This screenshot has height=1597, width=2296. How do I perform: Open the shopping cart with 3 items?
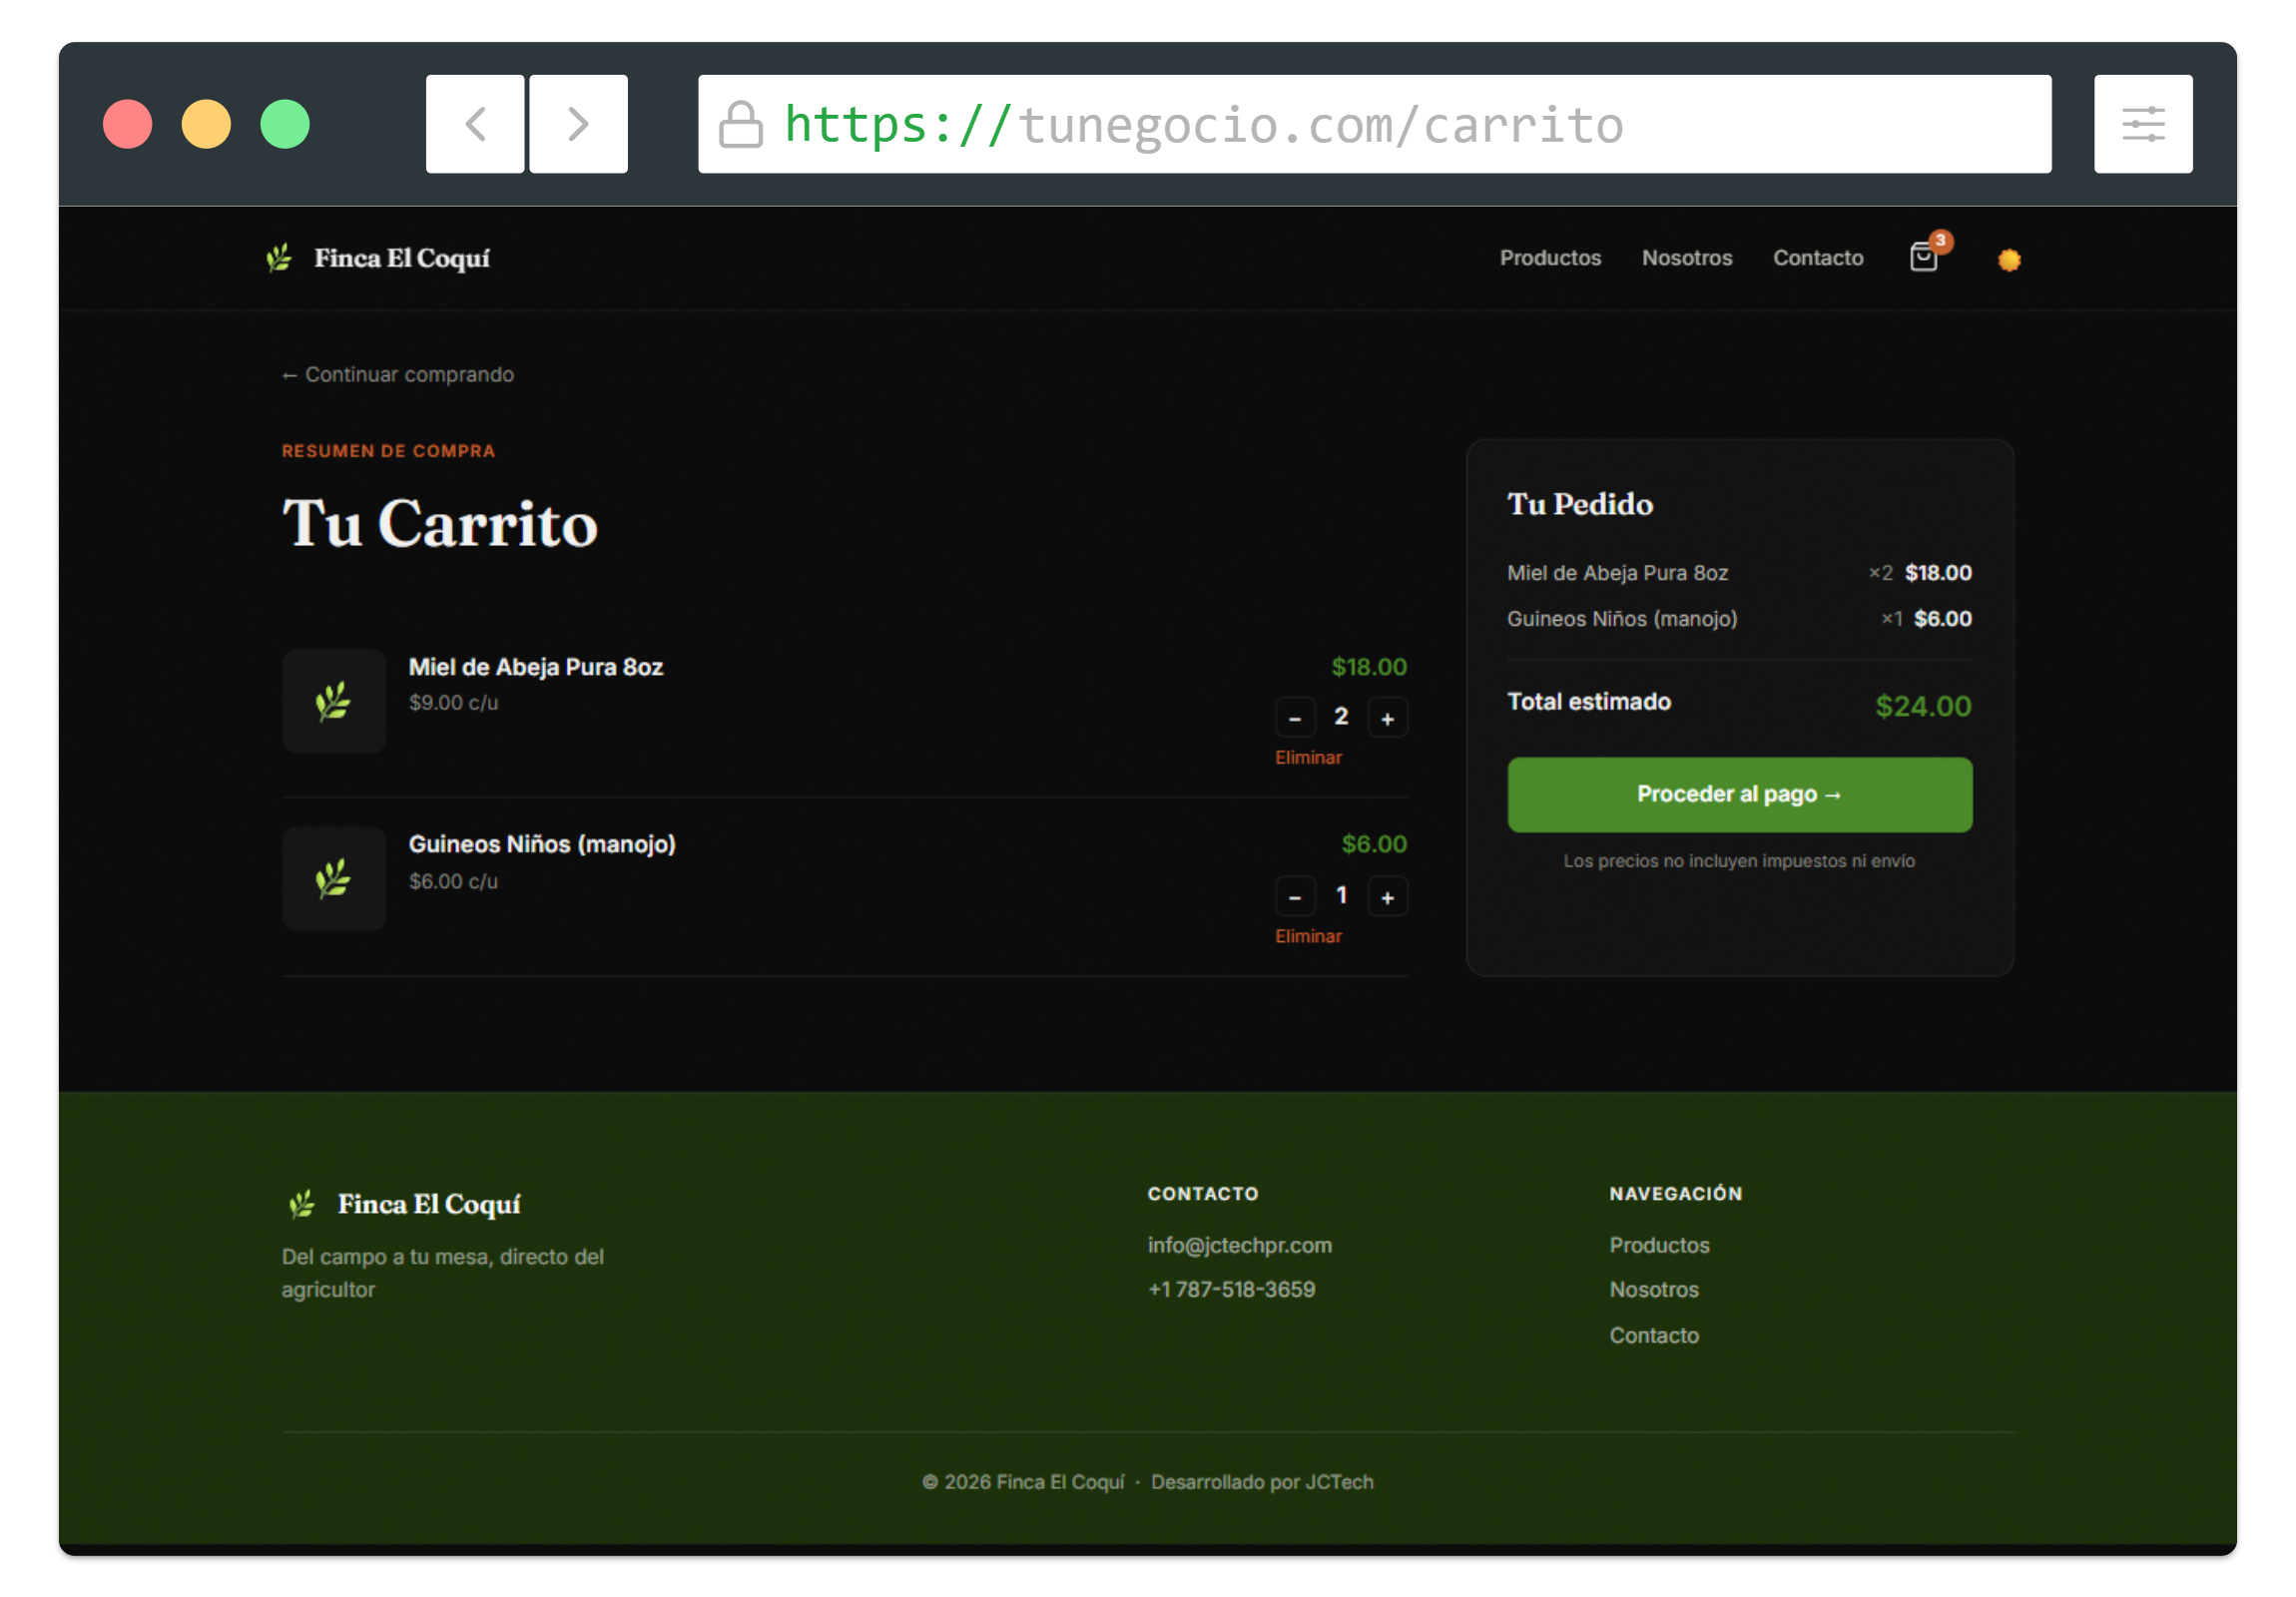(x=1923, y=257)
